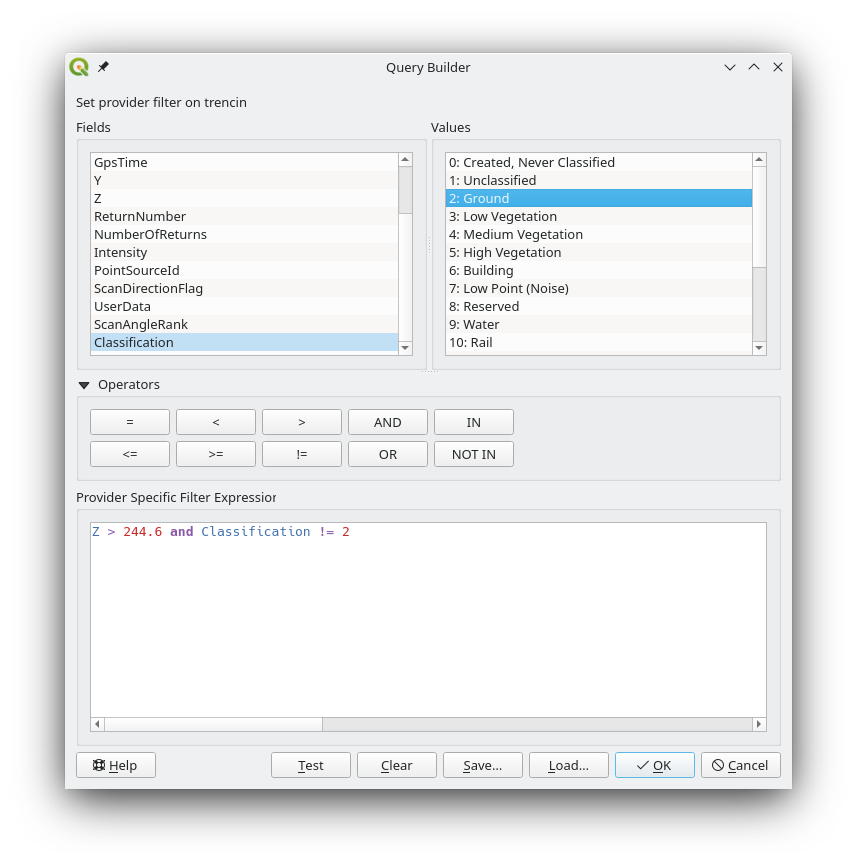This screenshot has height=866, width=857.
Task: Add the >= operator
Action: coord(216,454)
